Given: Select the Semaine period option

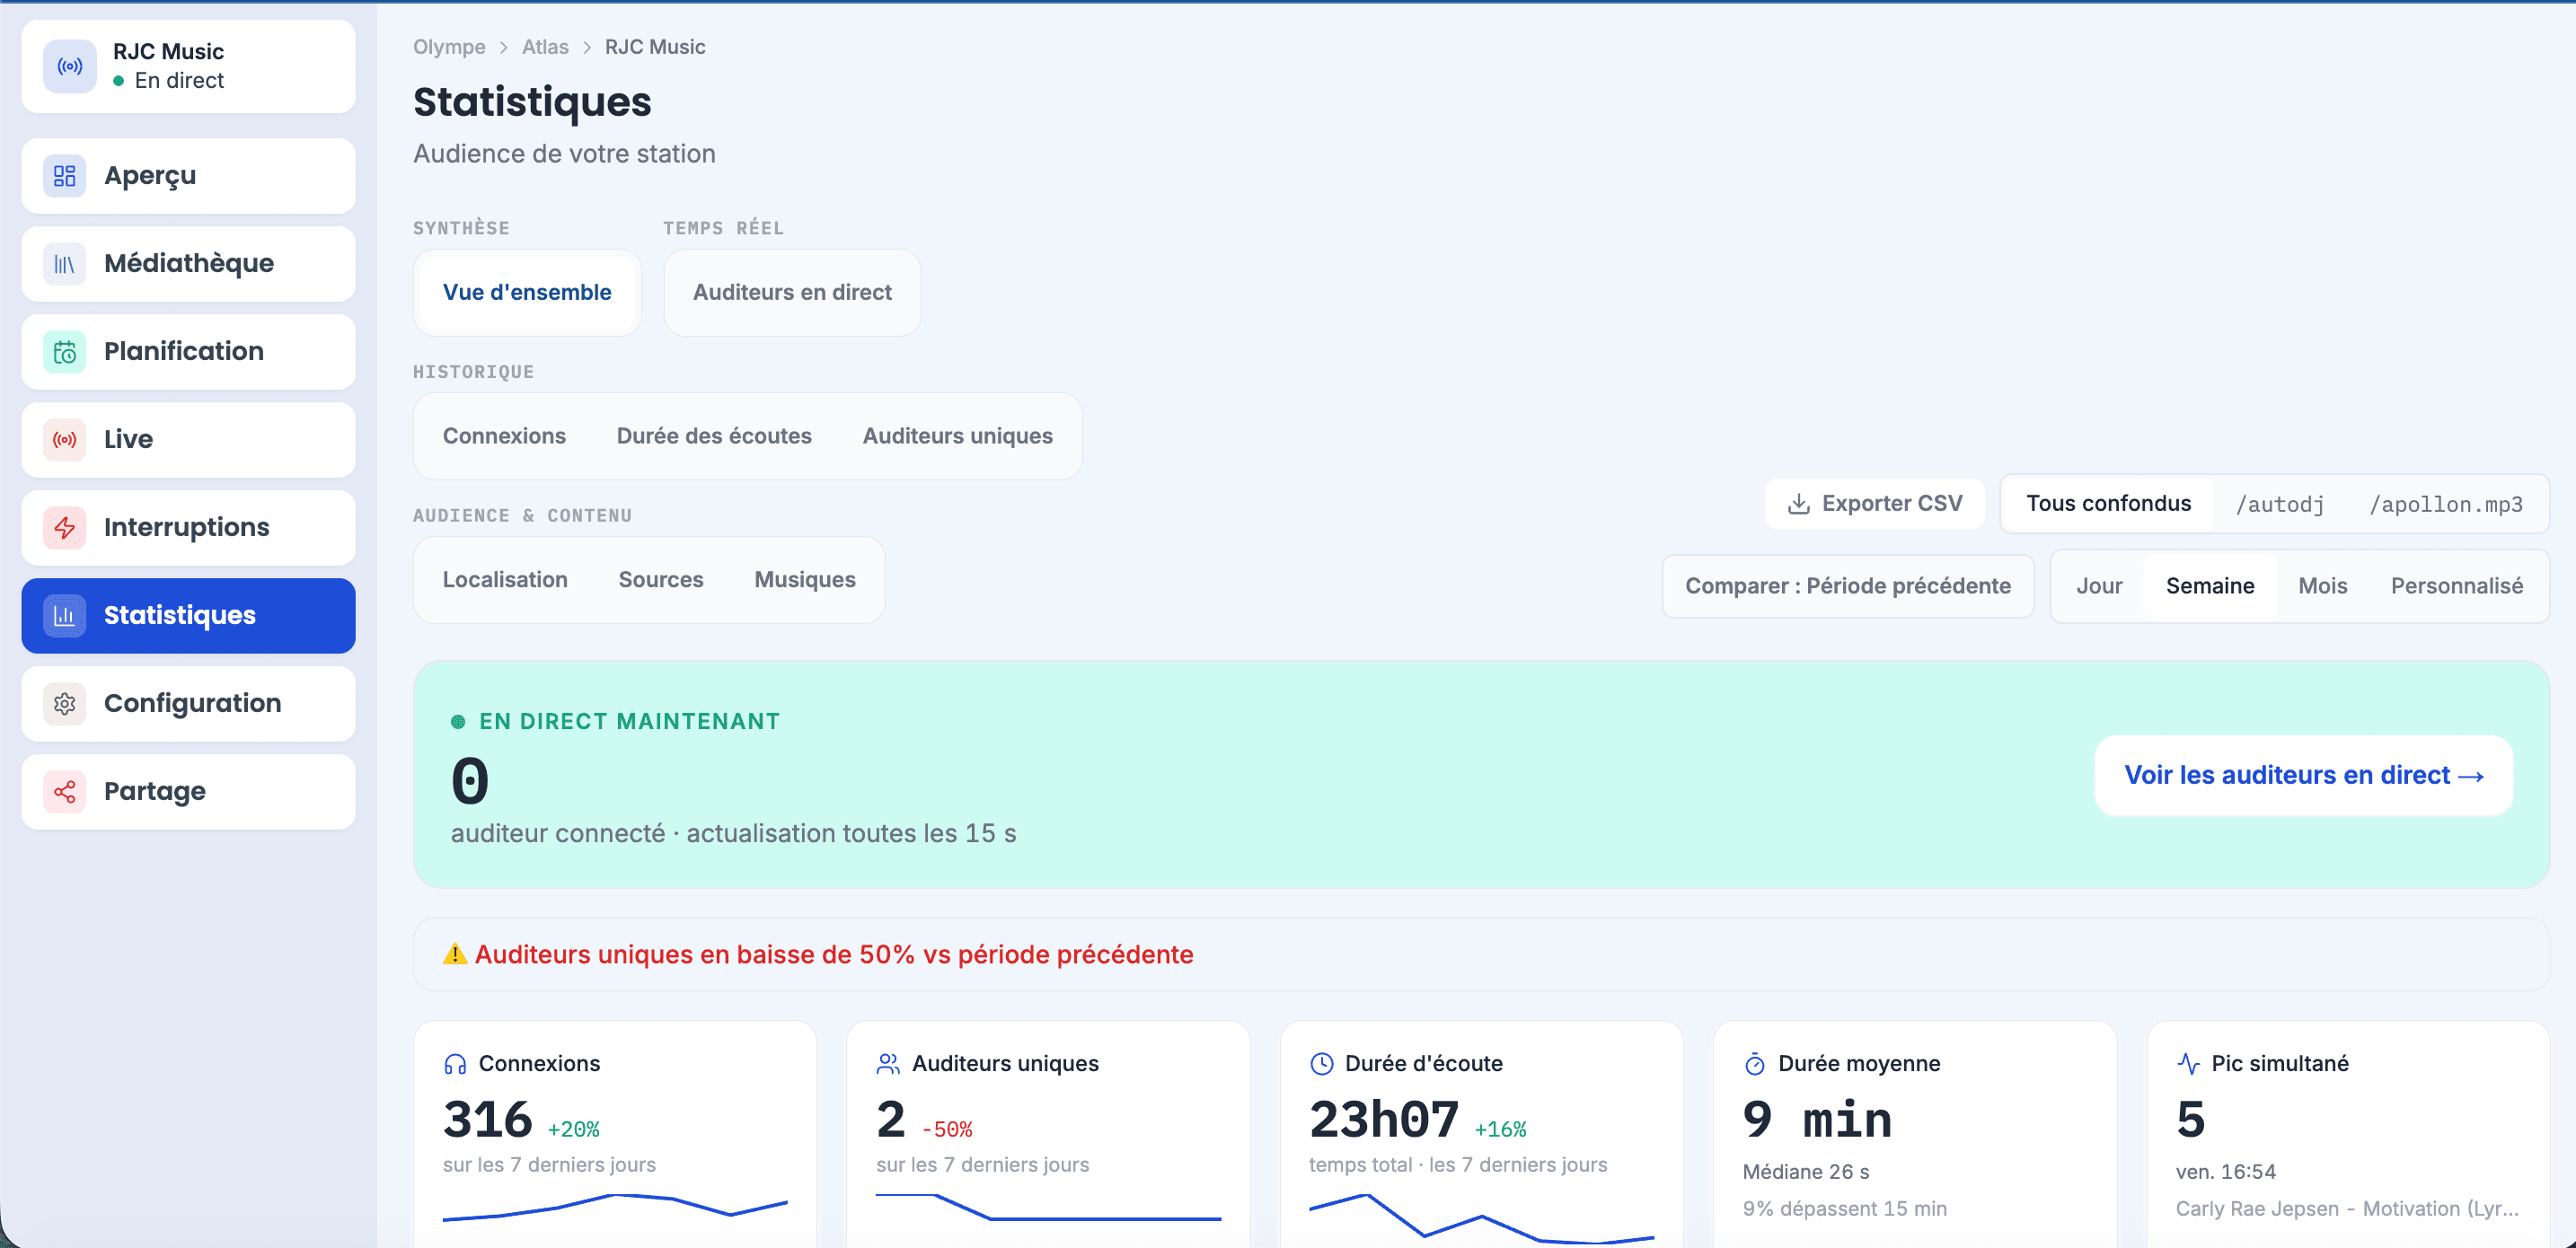Looking at the screenshot, I should (2209, 586).
